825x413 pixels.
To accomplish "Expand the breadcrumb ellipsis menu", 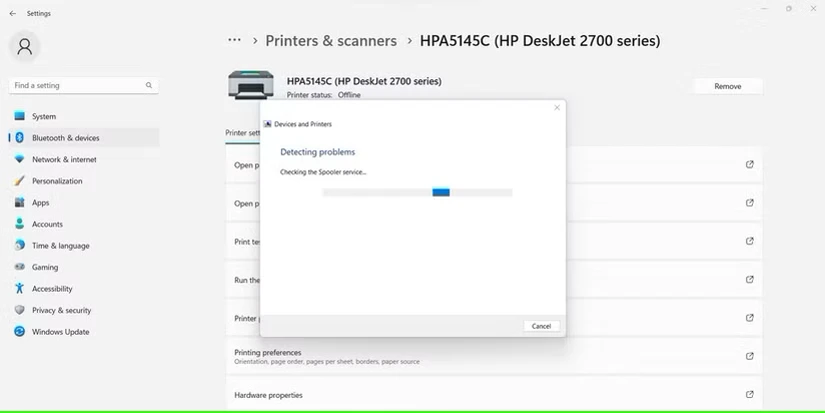I will pyautogui.click(x=234, y=40).
